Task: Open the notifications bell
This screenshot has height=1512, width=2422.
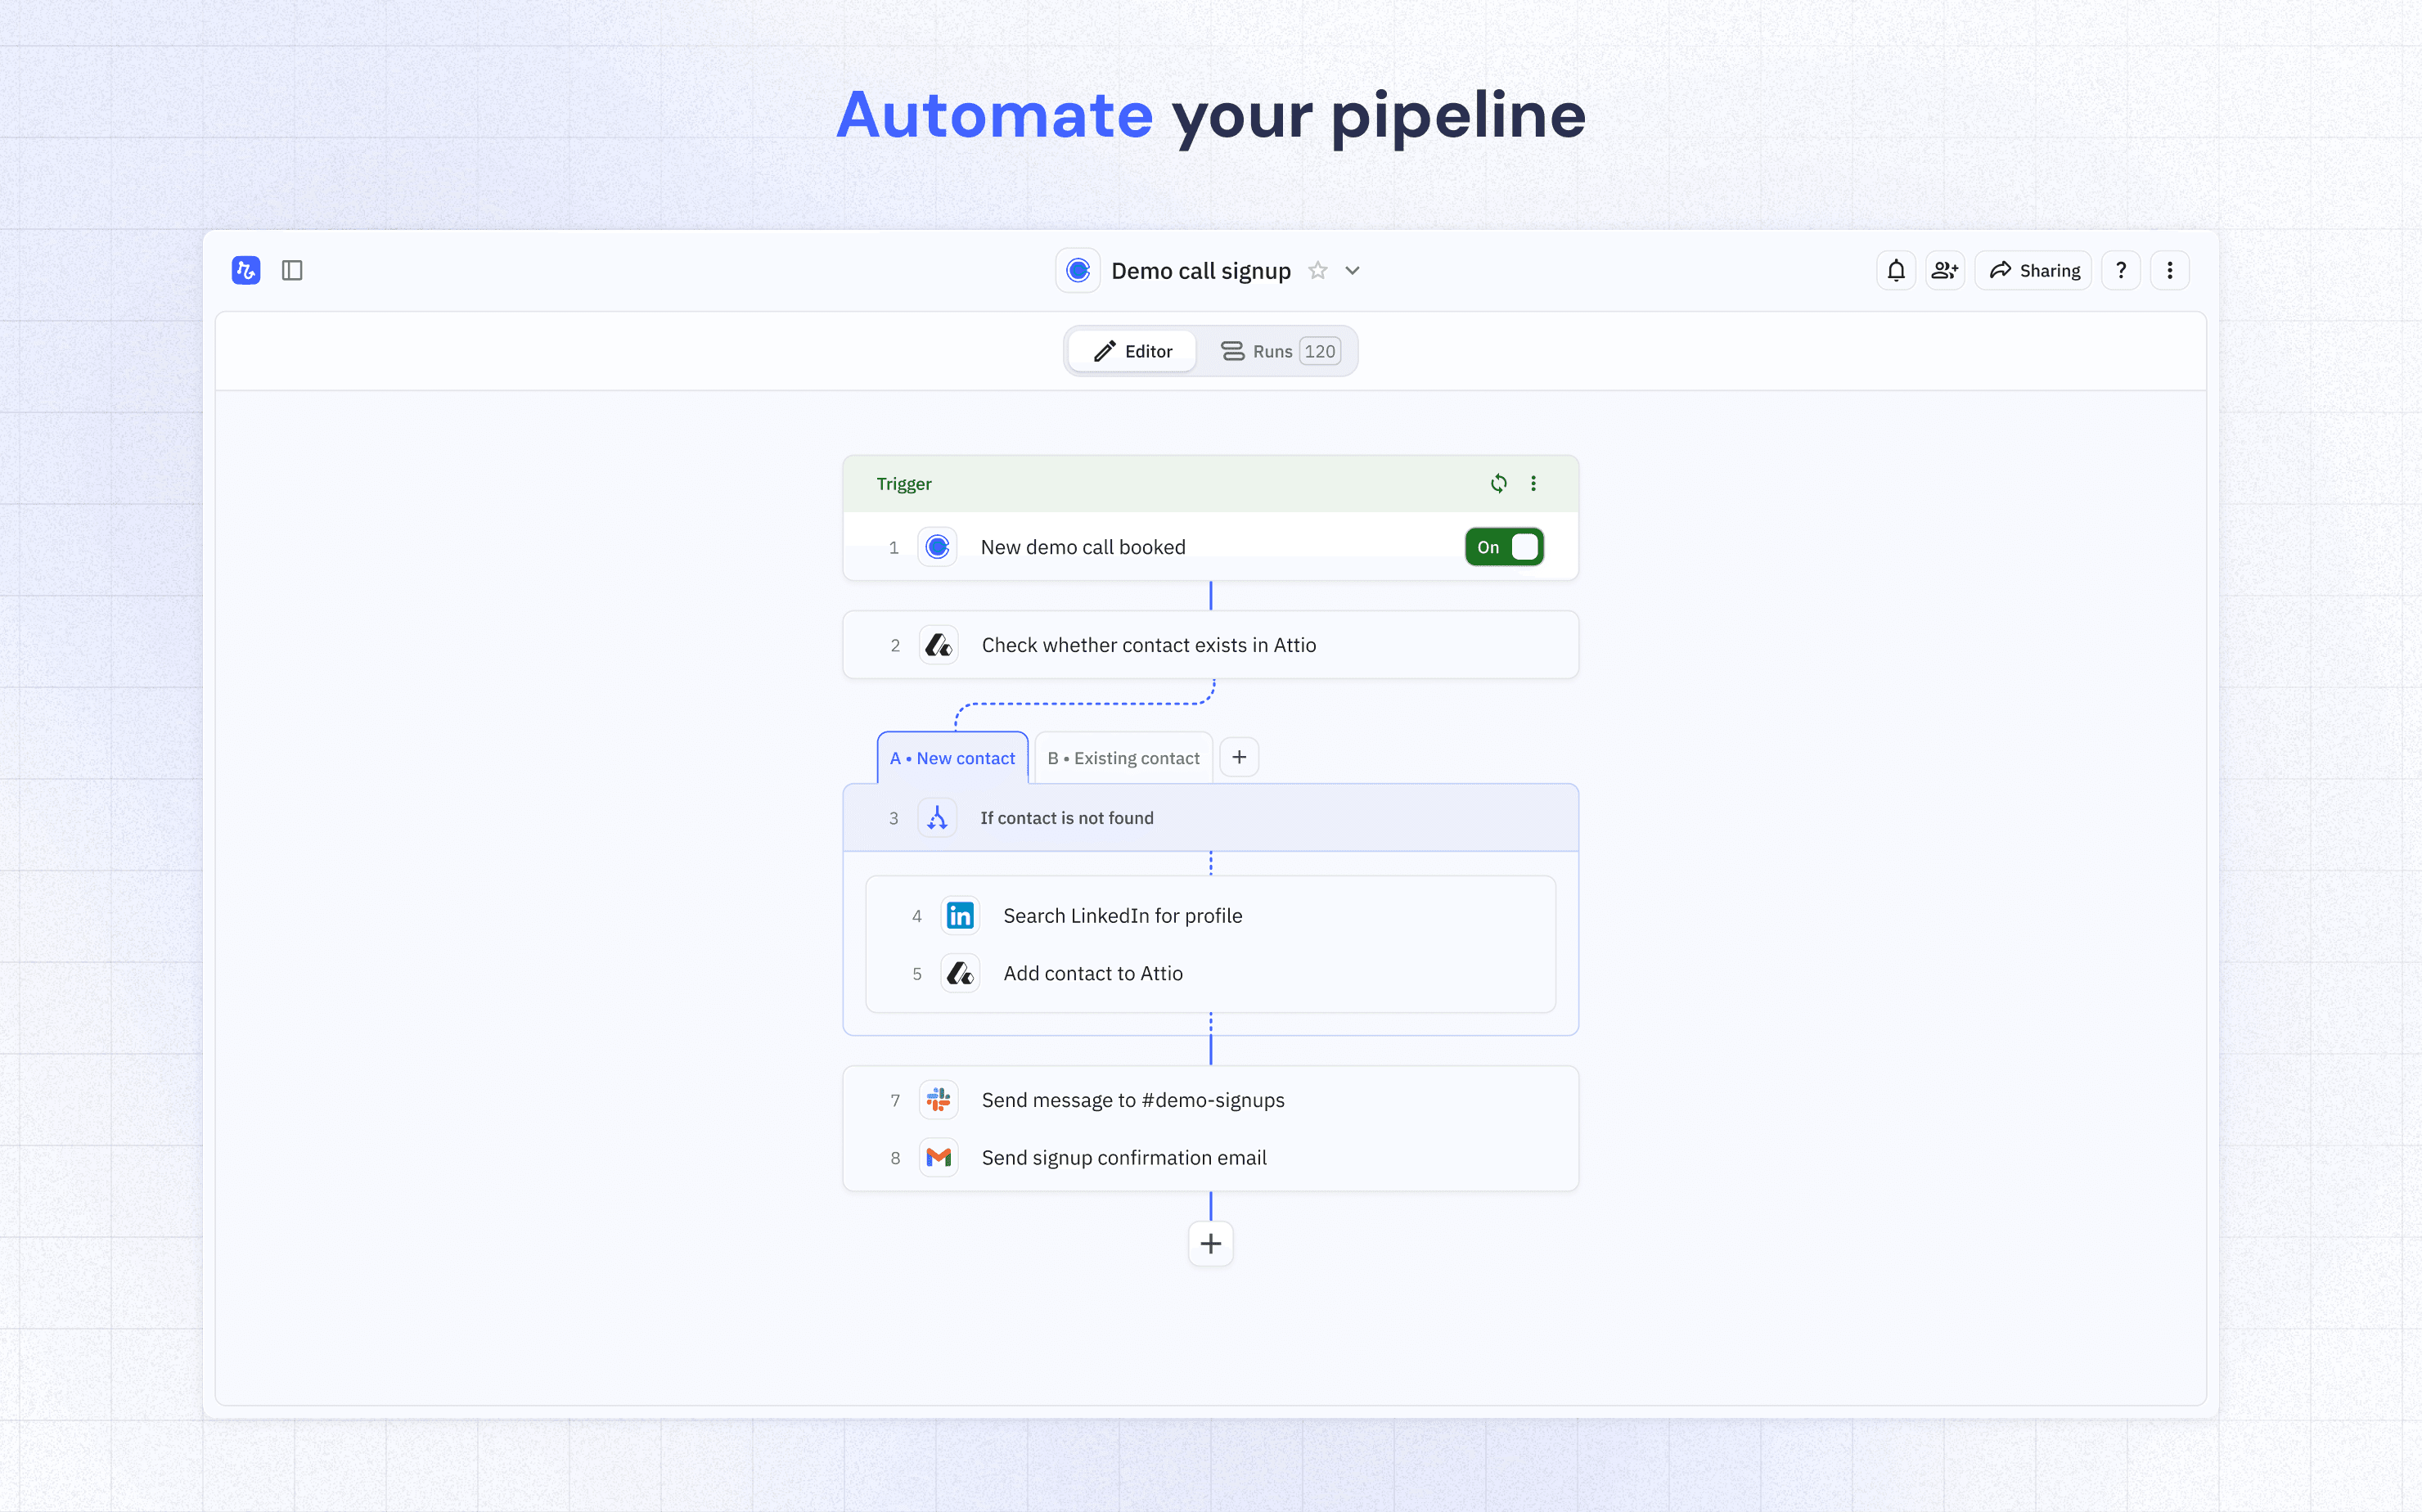Action: (x=1895, y=270)
